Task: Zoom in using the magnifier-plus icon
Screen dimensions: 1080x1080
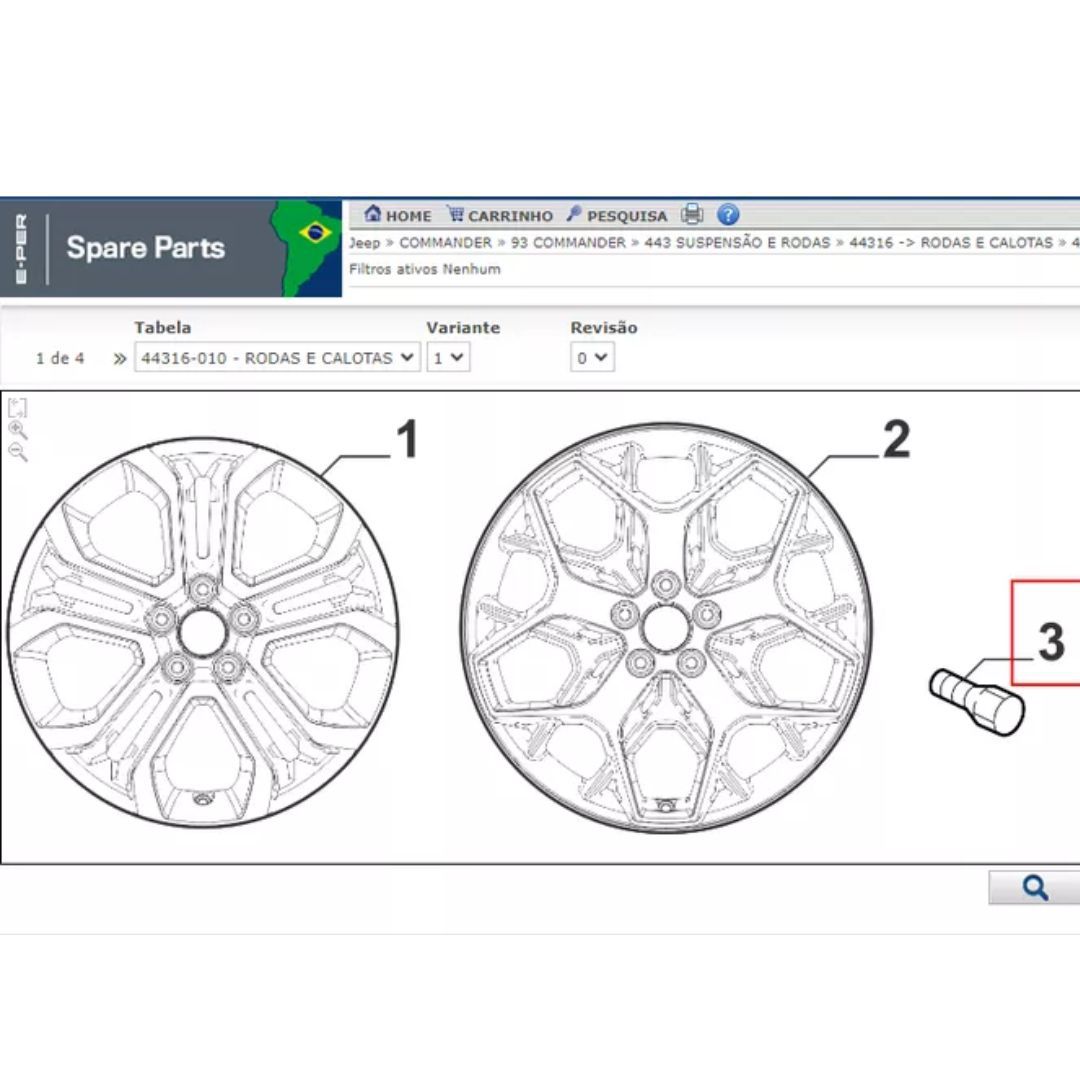Action: pyautogui.click(x=16, y=429)
